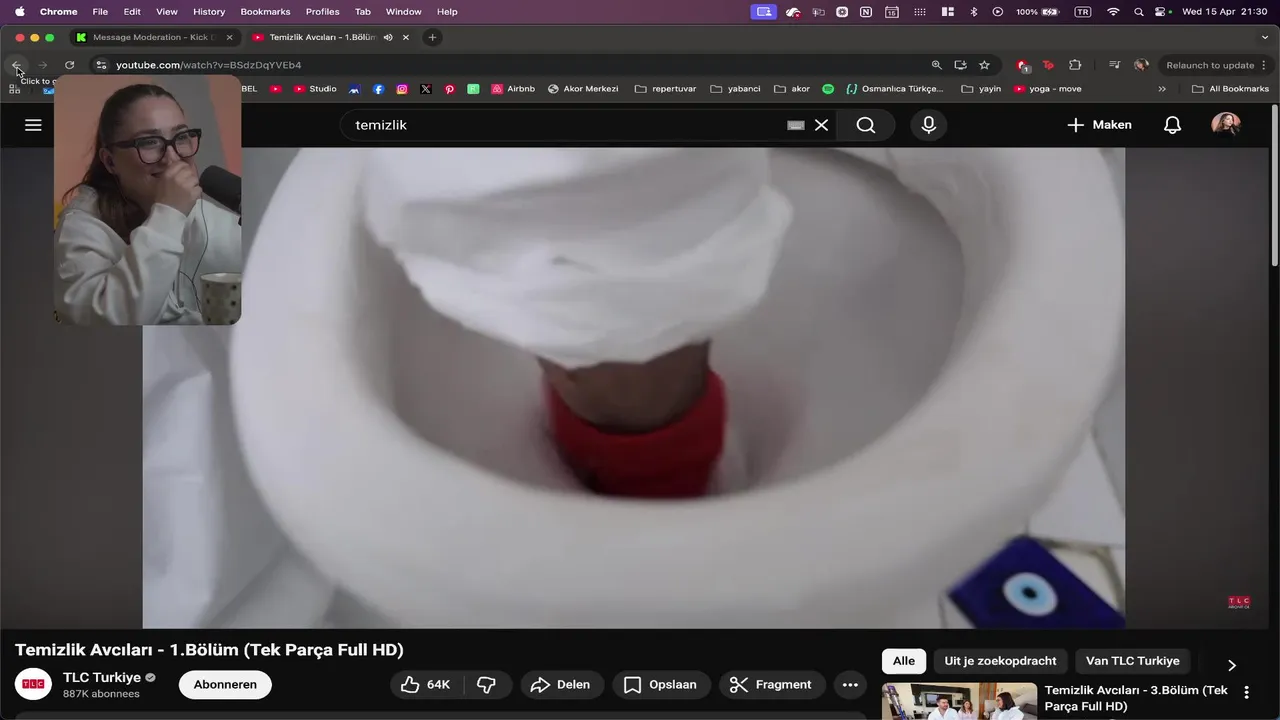Share the video via Delen
The image size is (1280, 720).
coord(561,685)
